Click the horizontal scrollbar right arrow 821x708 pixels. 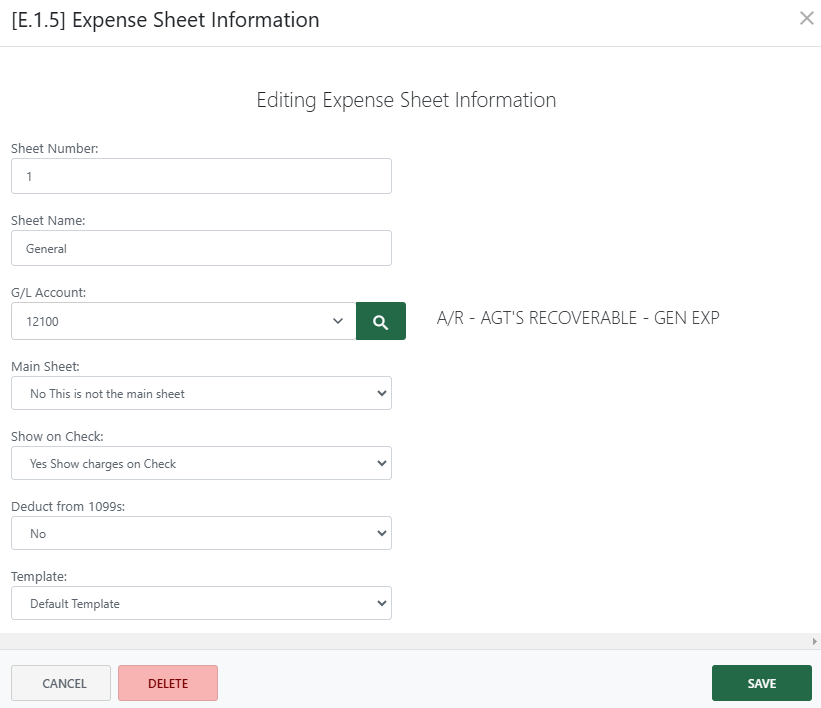click(814, 641)
